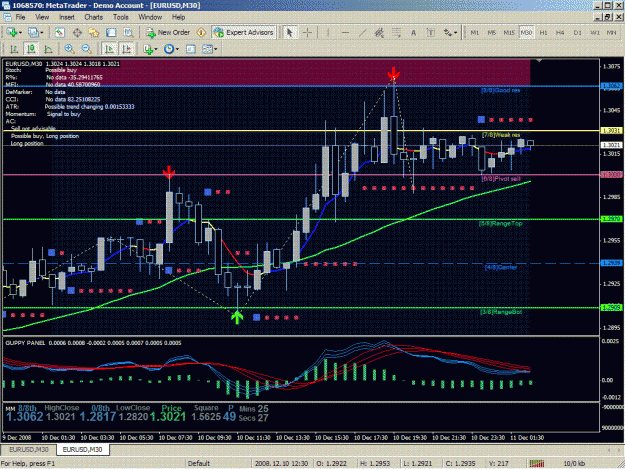Switch timeframe to MN

click(x=611, y=33)
